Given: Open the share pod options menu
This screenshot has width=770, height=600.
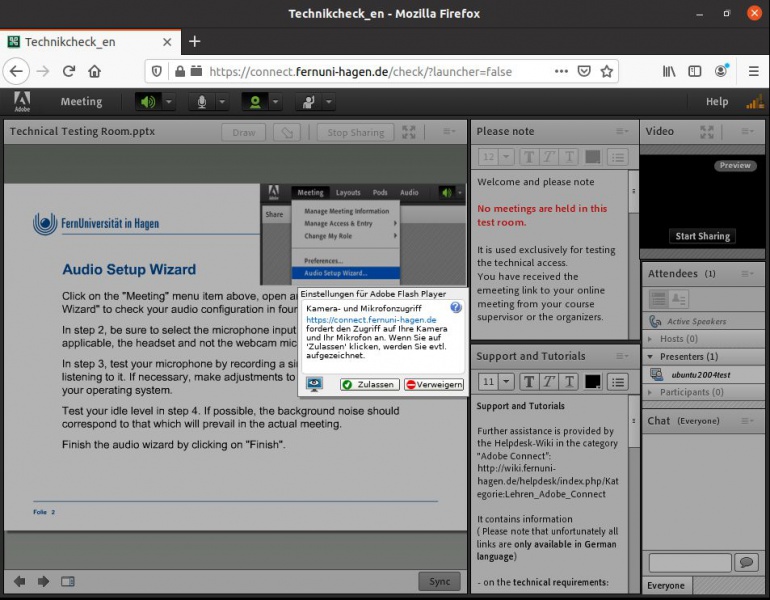Looking at the screenshot, I should click(449, 132).
